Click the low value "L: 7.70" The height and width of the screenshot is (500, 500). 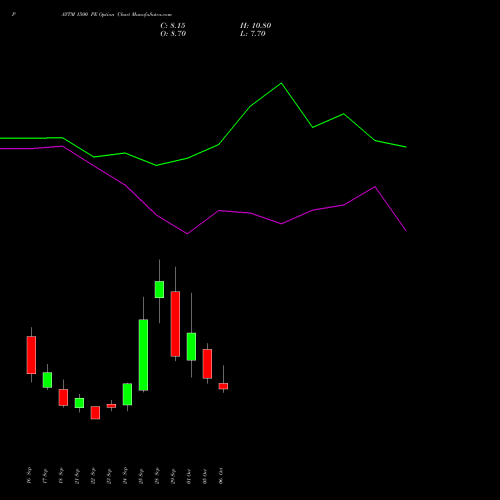pos(253,34)
